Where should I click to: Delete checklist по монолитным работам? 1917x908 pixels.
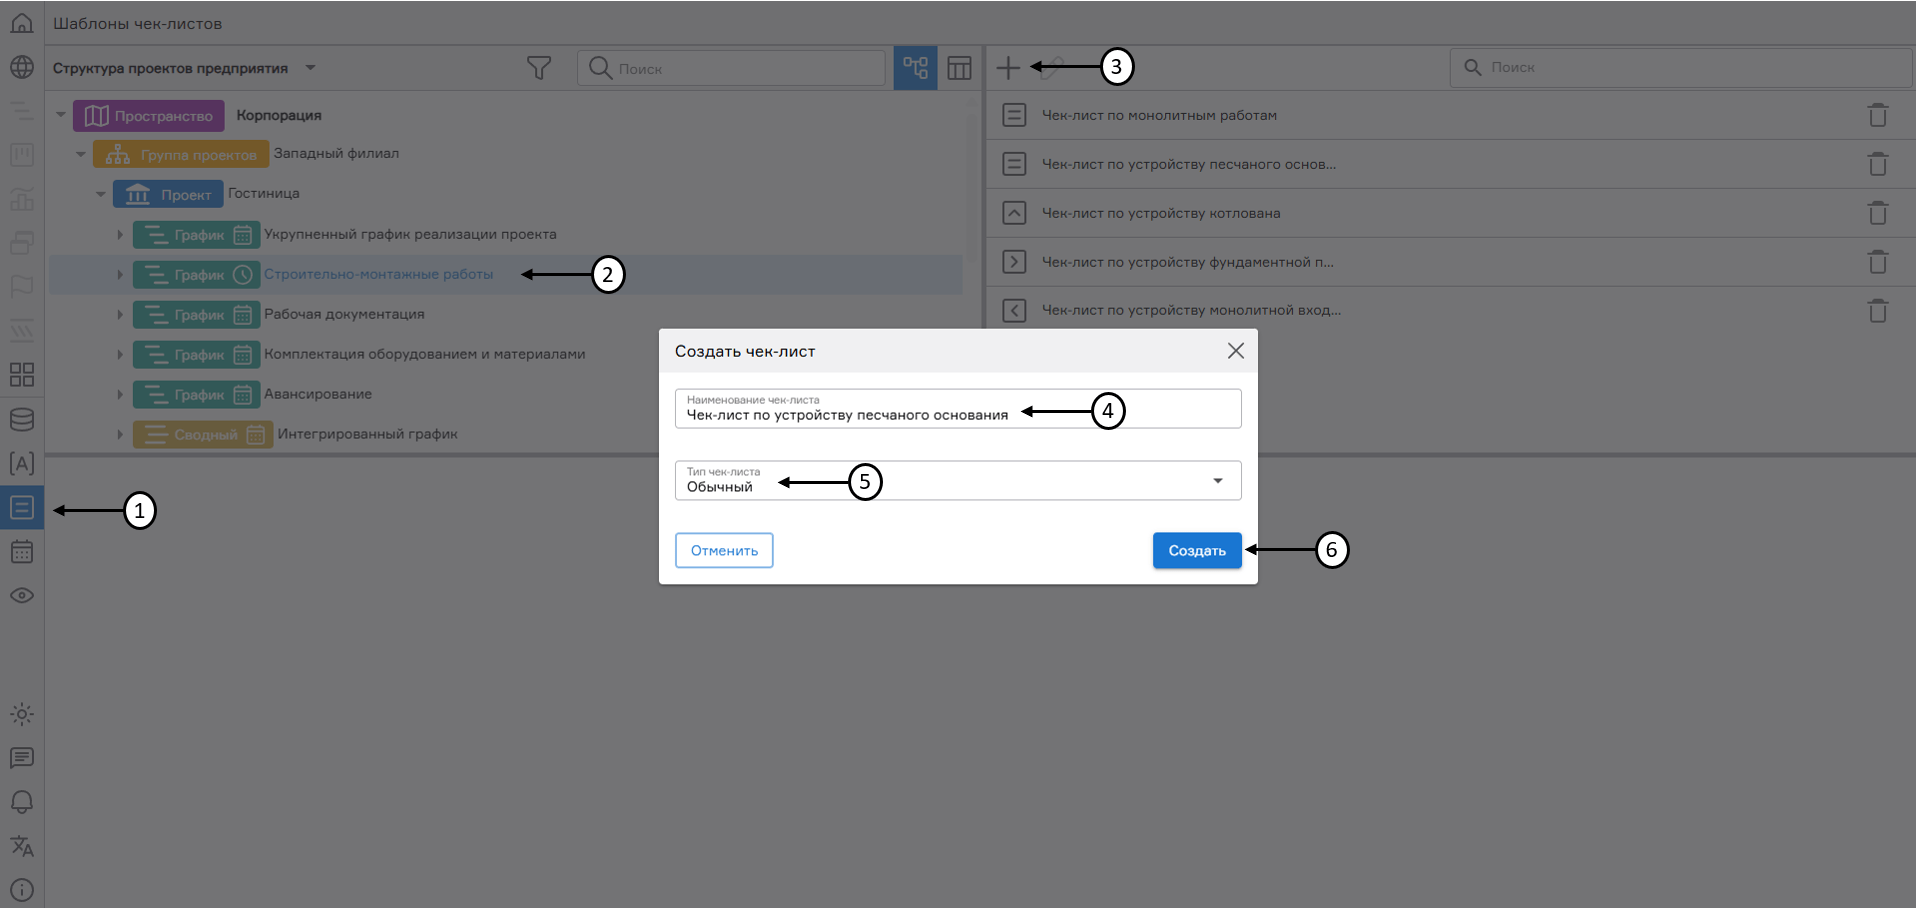click(x=1877, y=116)
